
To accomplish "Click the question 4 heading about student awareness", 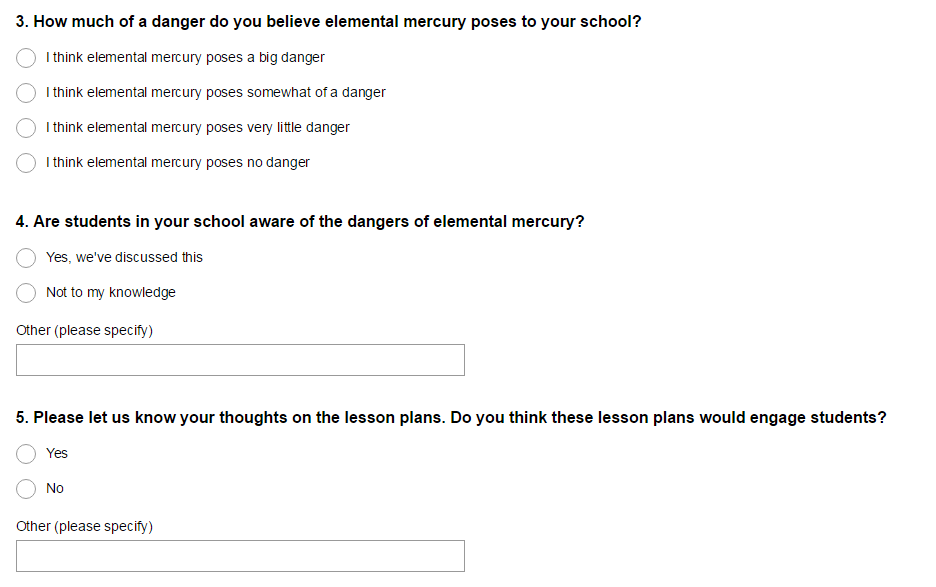I will click(300, 222).
